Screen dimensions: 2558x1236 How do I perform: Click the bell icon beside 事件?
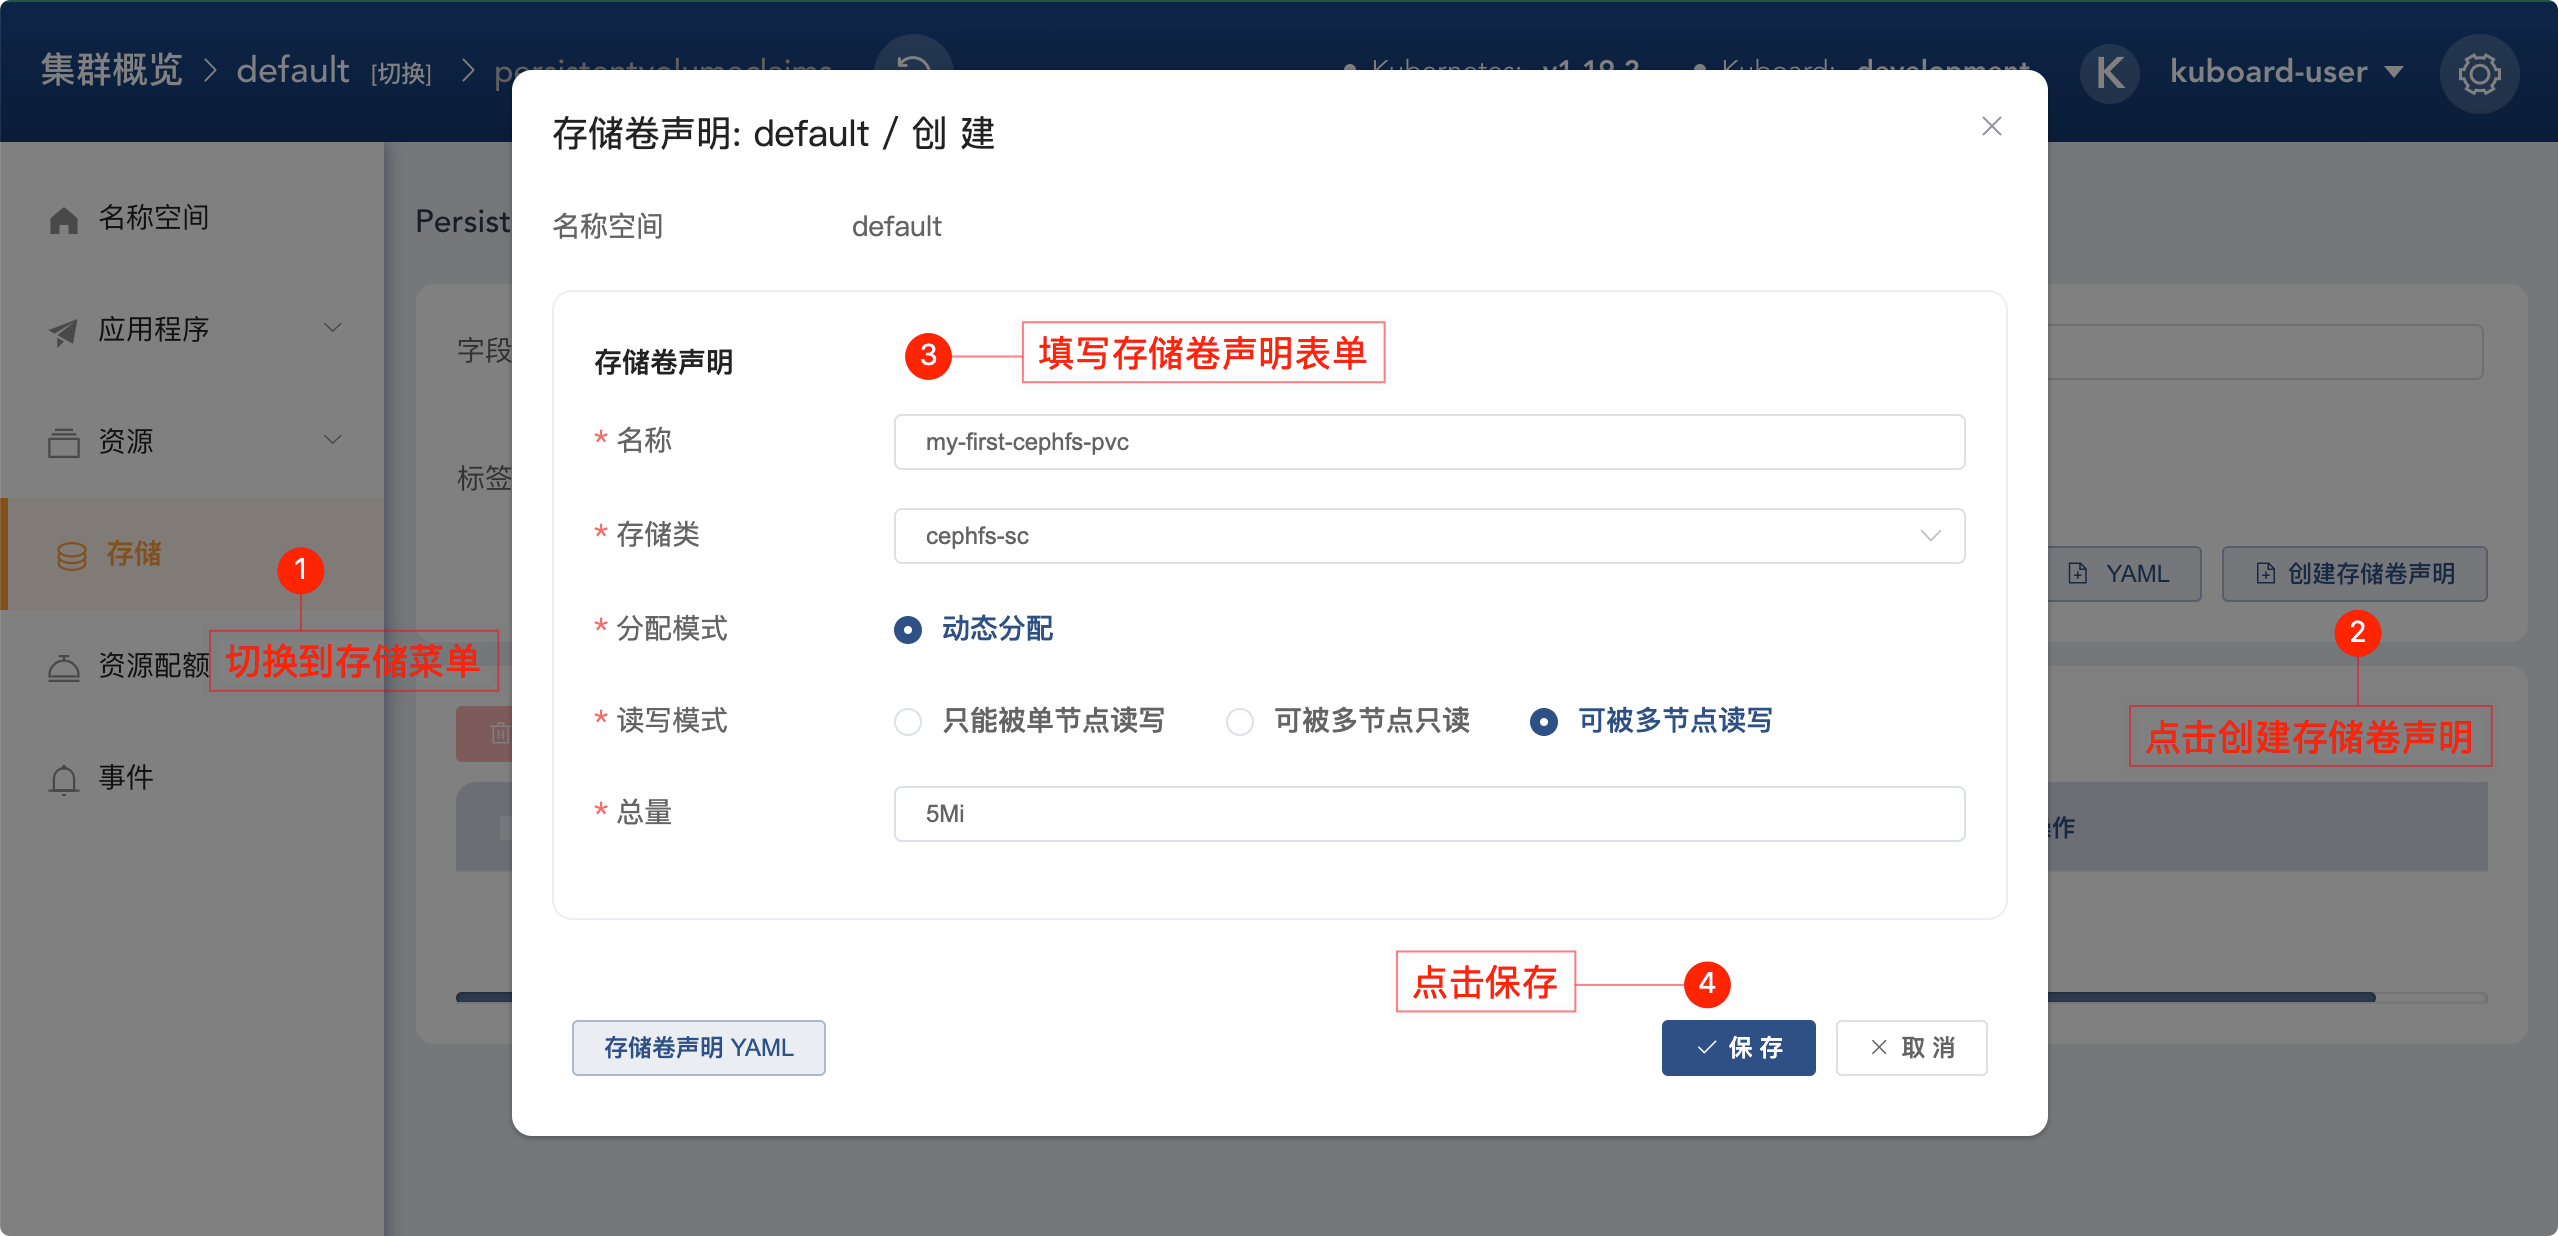(64, 779)
